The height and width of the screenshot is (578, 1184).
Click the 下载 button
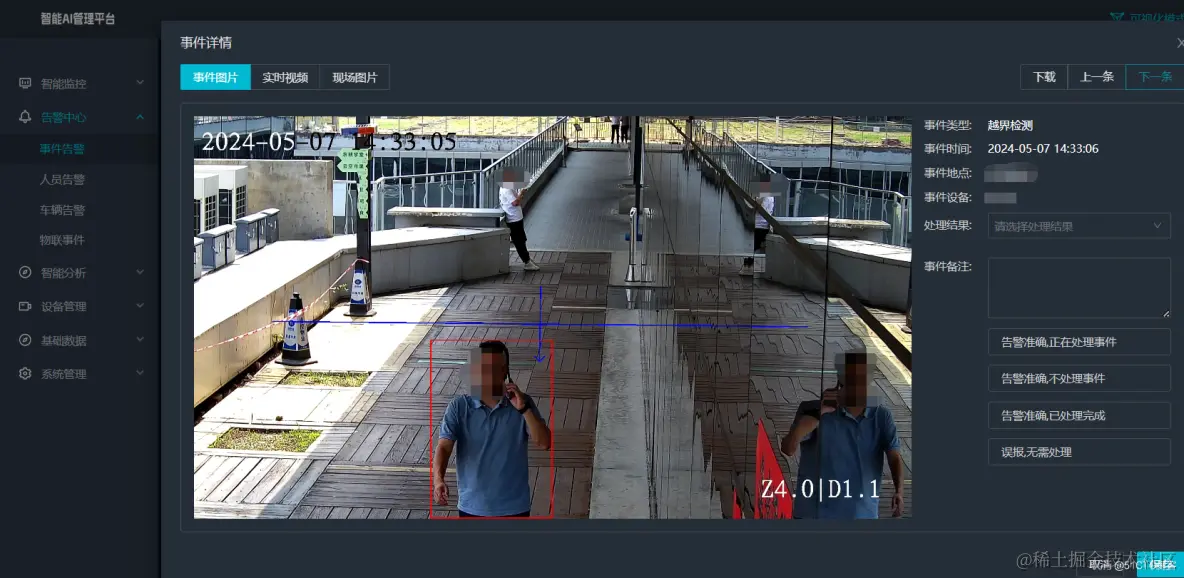coord(1044,76)
